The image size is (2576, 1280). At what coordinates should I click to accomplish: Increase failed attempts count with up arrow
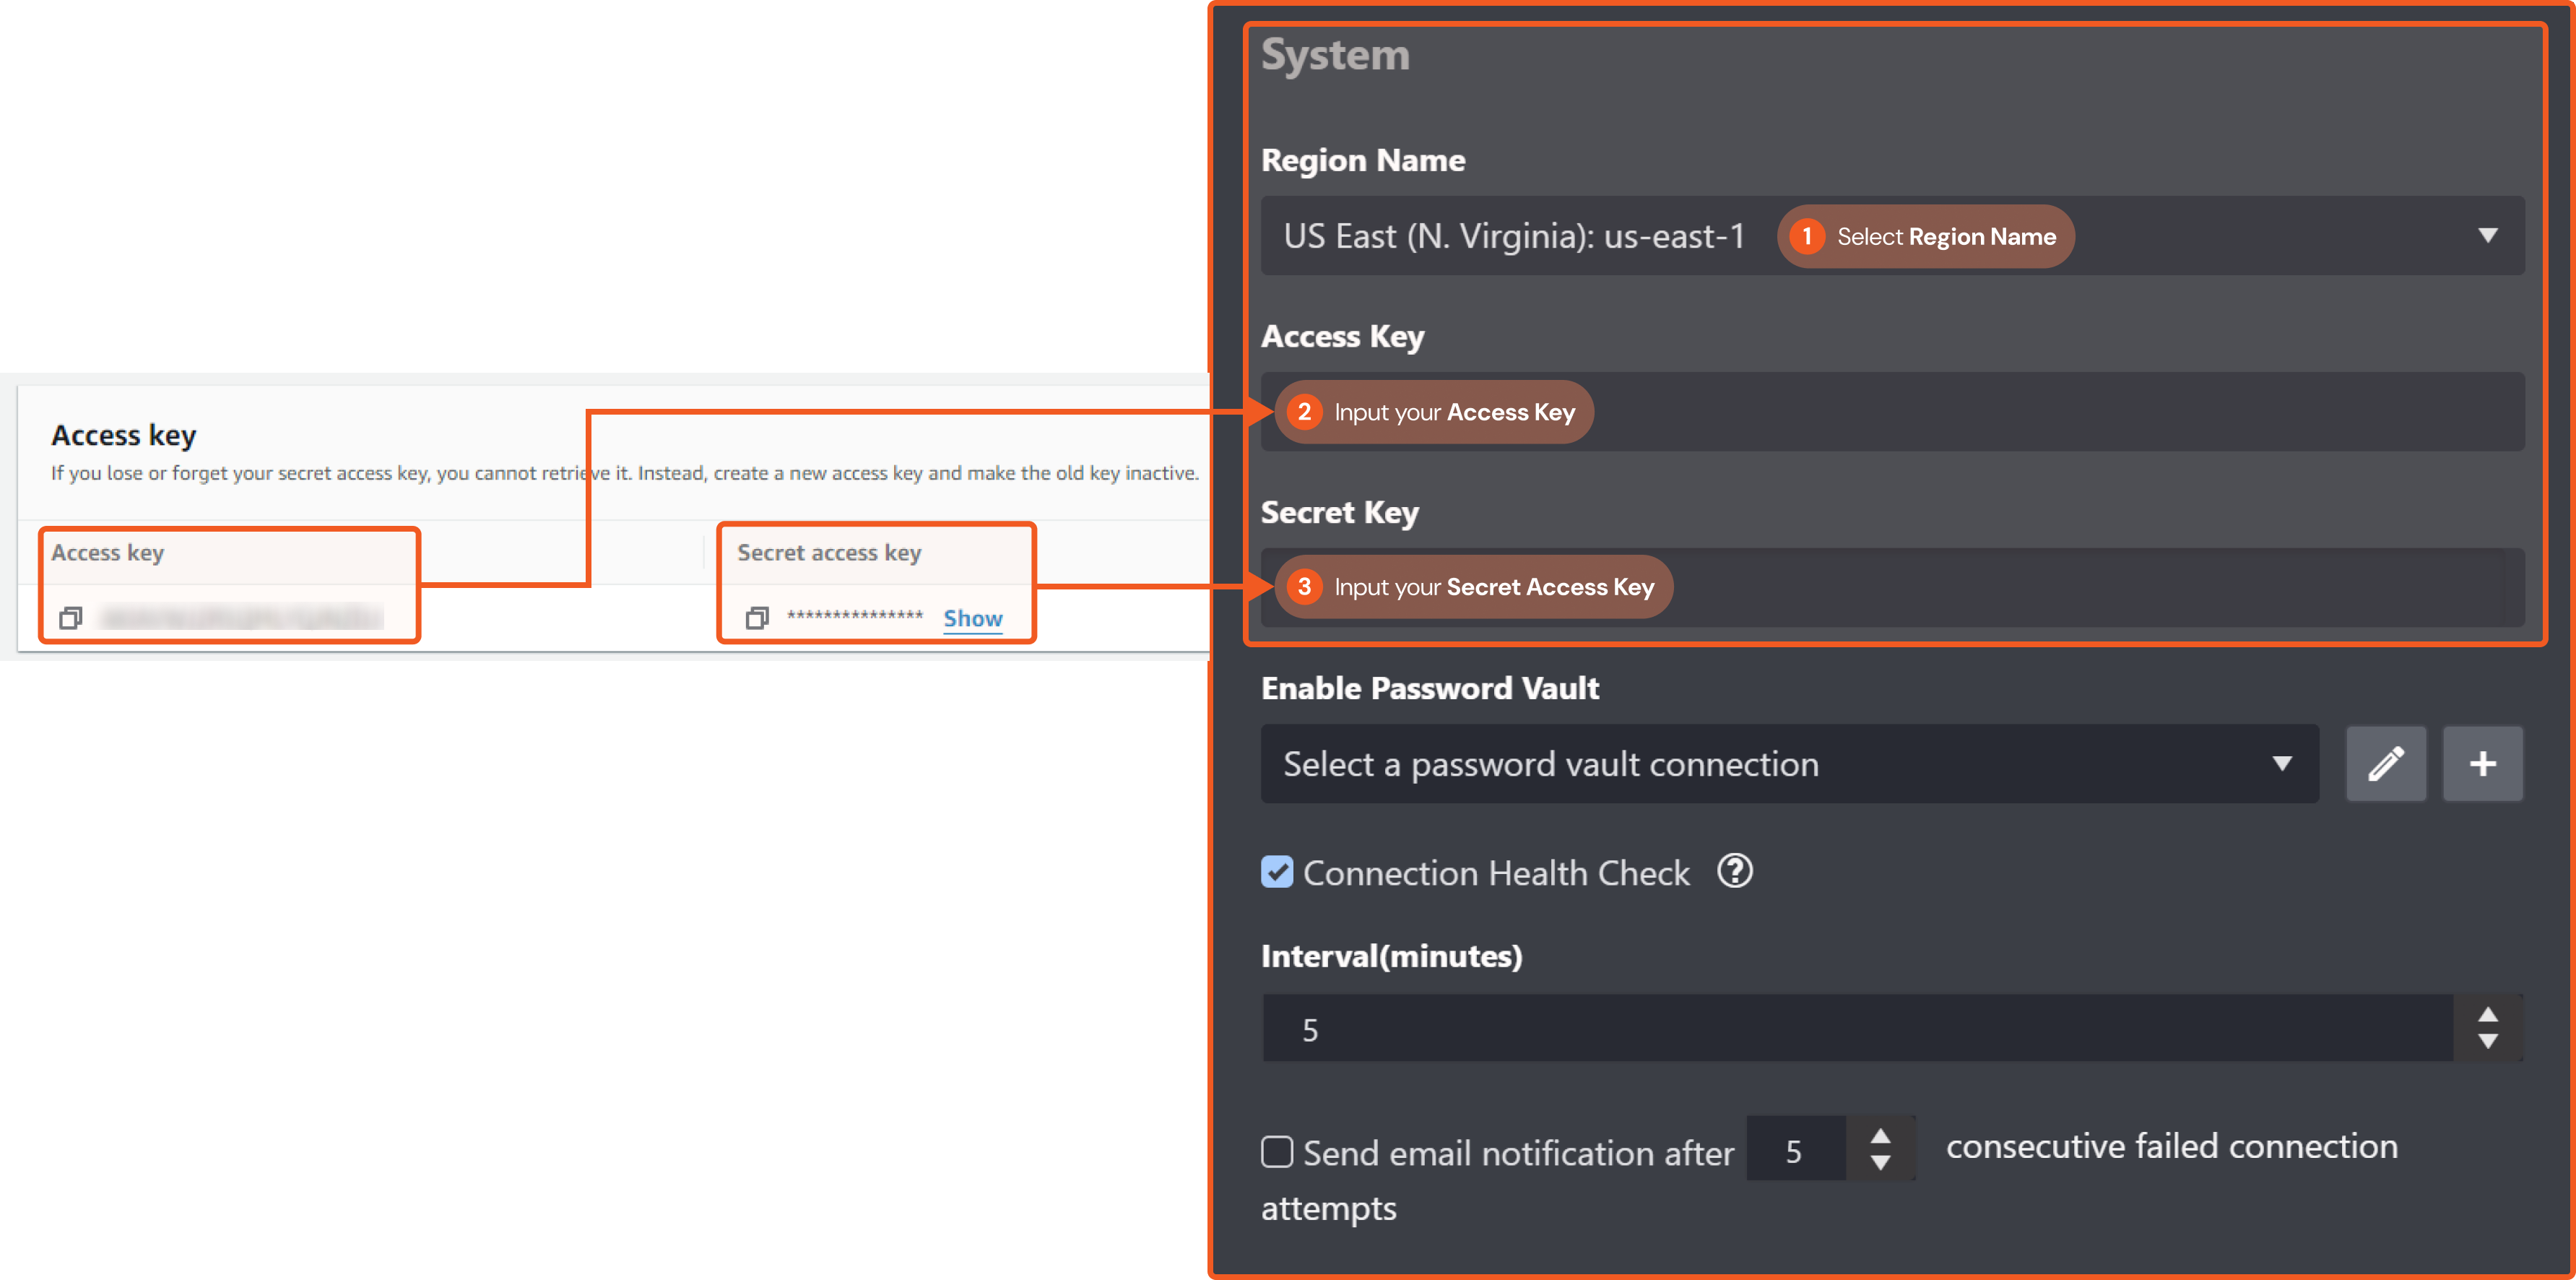click(x=1880, y=1136)
